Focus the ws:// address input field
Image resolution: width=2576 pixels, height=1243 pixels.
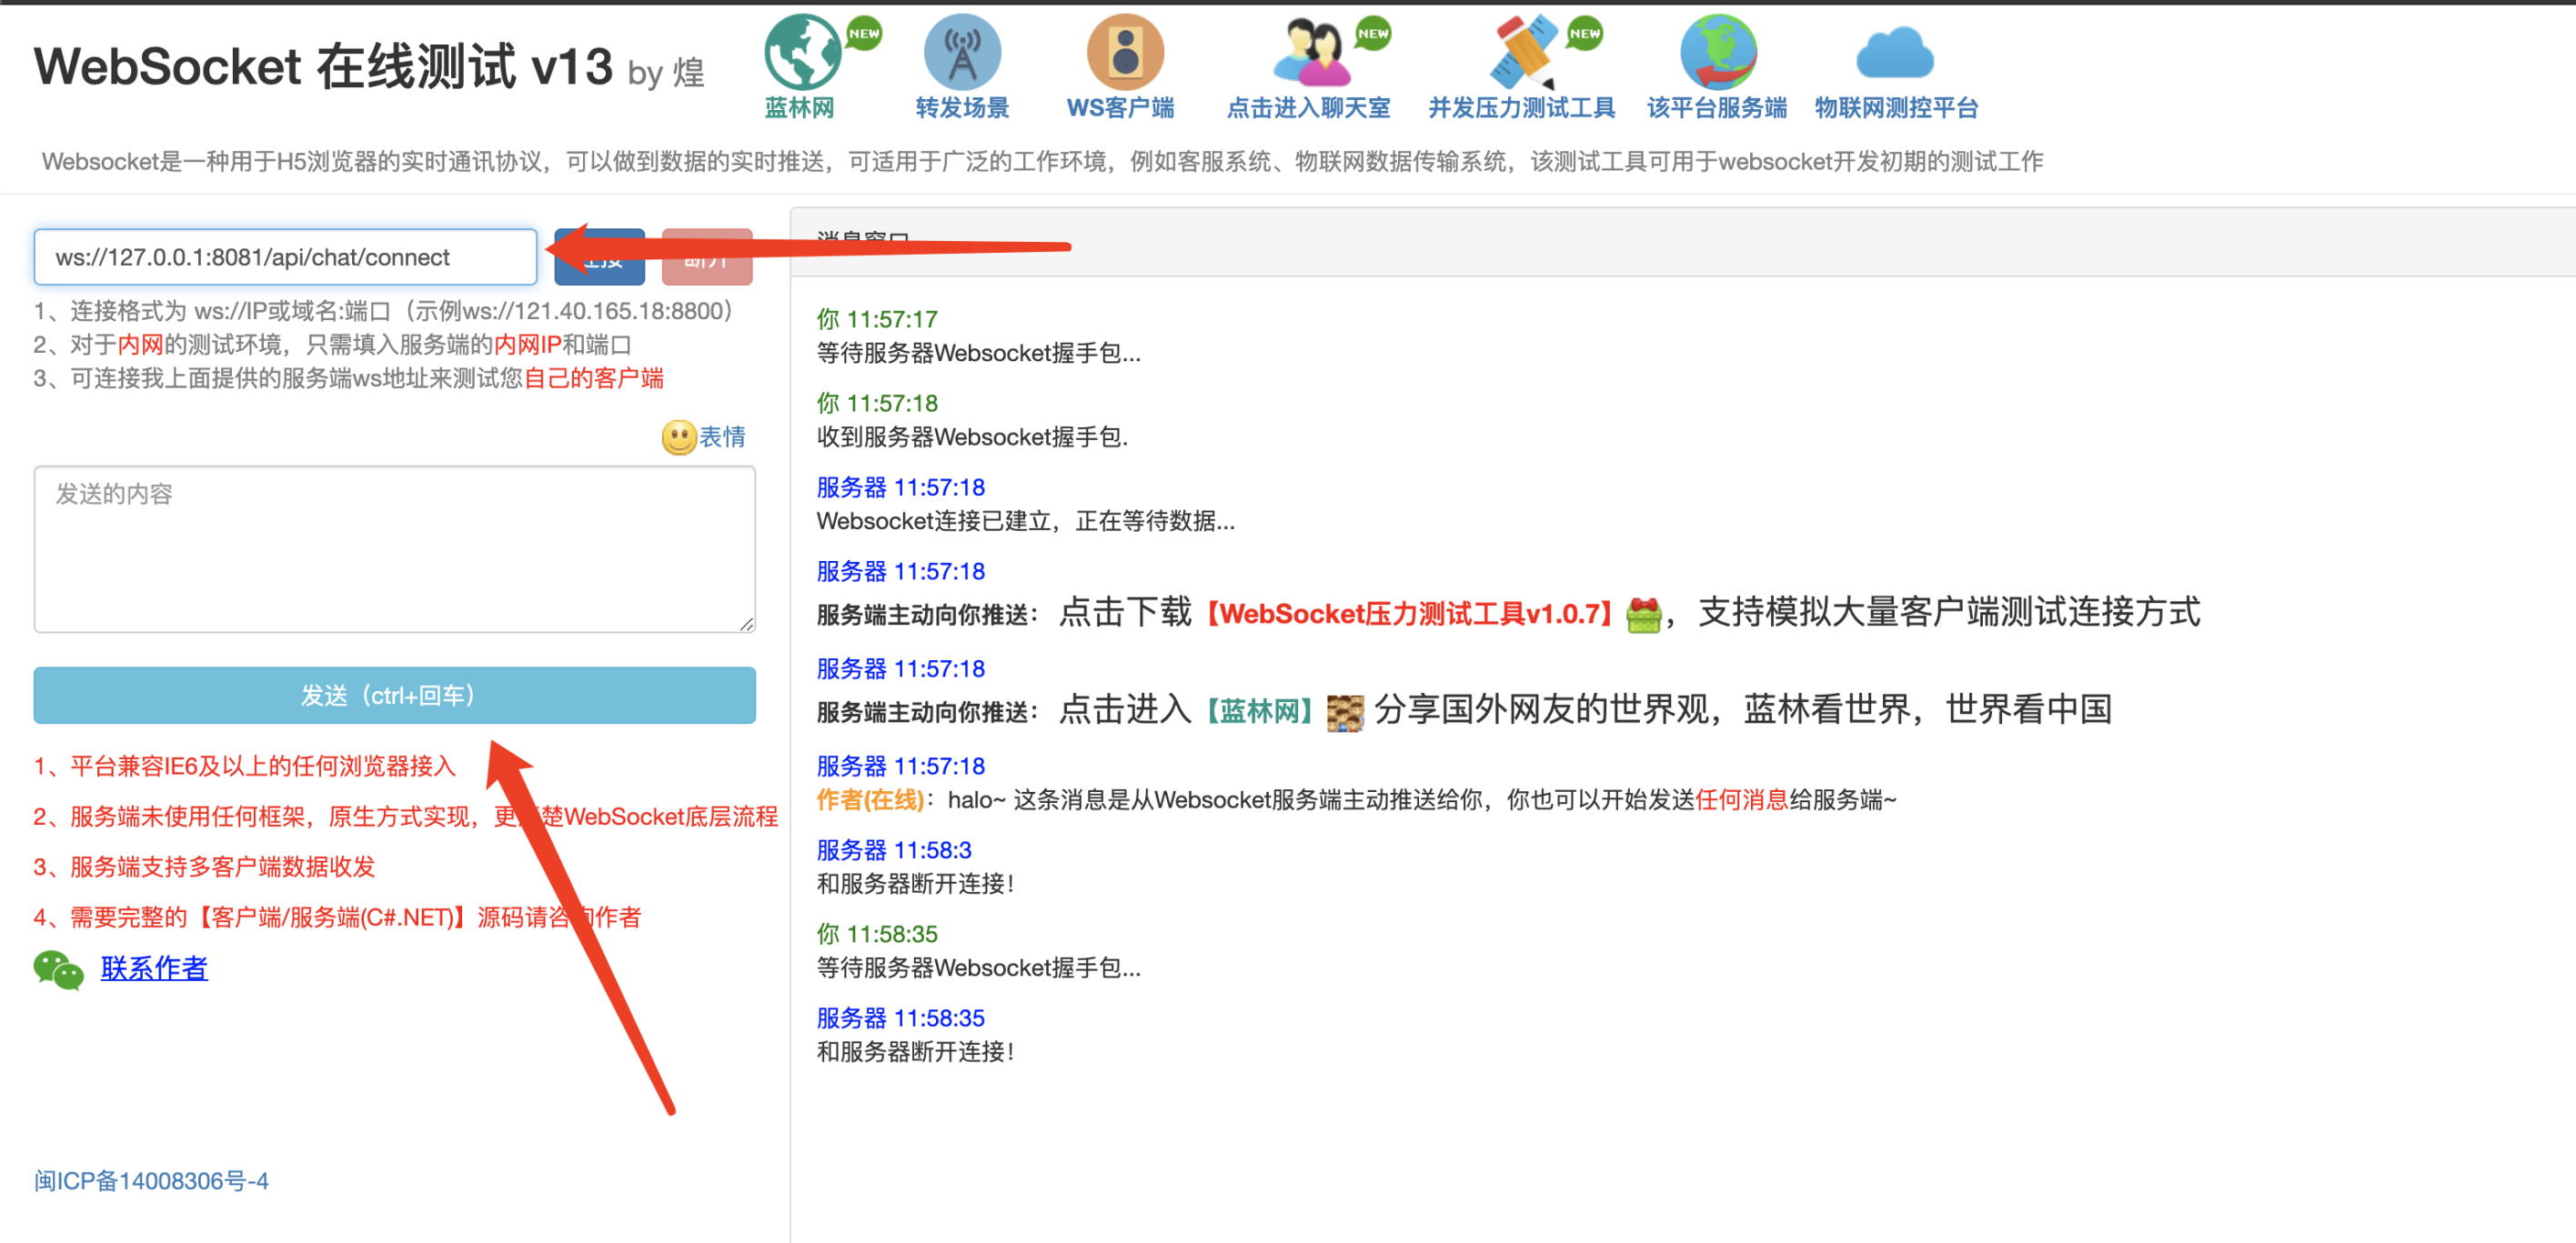coord(285,257)
